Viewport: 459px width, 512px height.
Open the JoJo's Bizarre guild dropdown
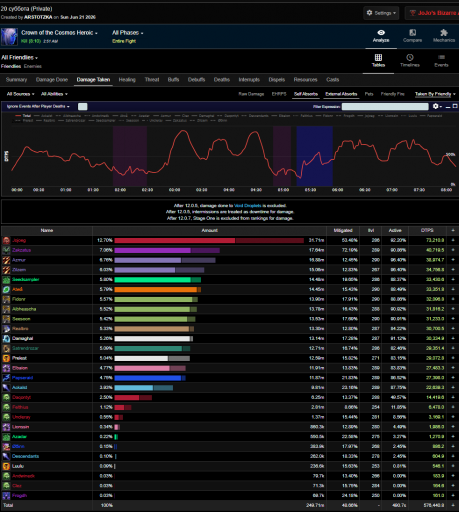coord(432,13)
